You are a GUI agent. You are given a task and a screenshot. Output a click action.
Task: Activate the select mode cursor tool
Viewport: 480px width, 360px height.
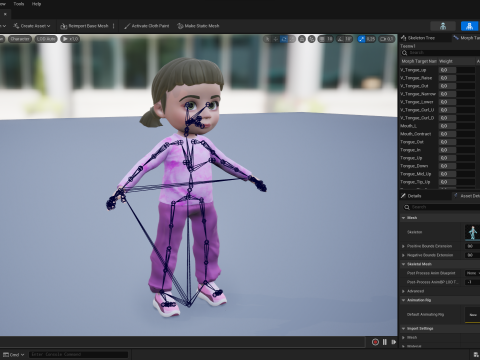coord(267,39)
